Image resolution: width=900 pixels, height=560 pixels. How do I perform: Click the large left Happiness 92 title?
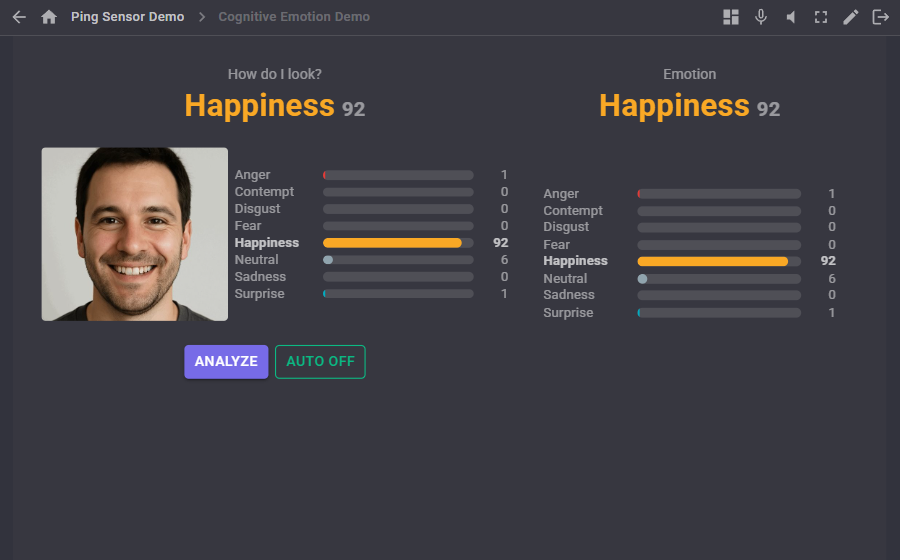274,106
